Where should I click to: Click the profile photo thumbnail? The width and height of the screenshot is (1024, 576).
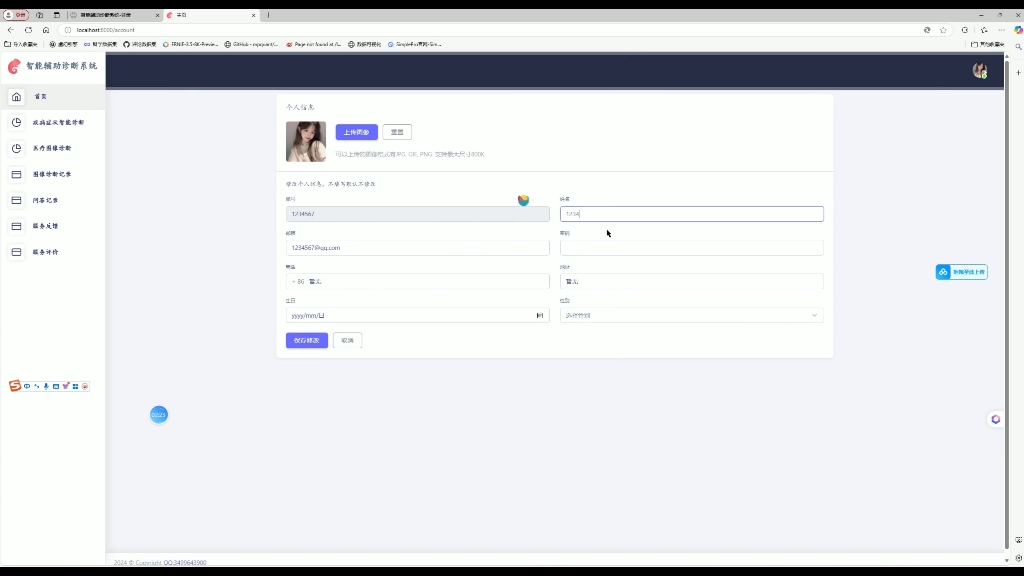(306, 142)
